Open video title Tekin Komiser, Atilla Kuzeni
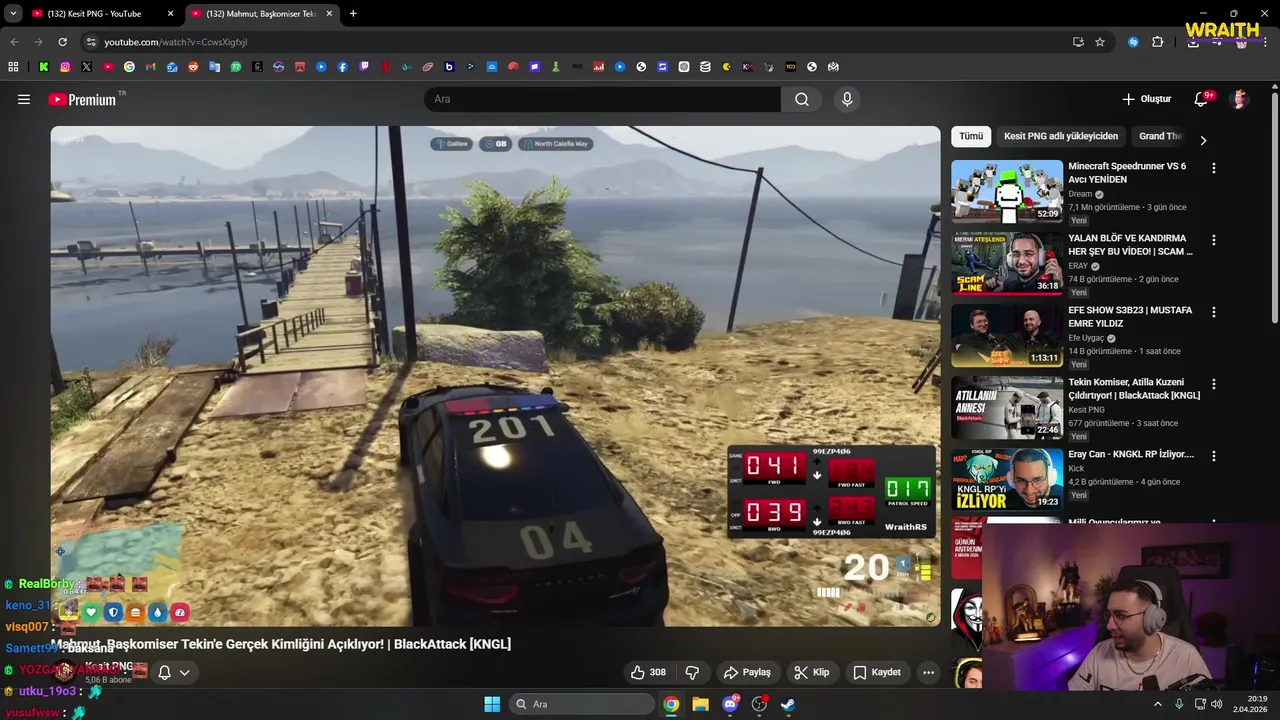The height and width of the screenshot is (720, 1280). pos(1134,388)
